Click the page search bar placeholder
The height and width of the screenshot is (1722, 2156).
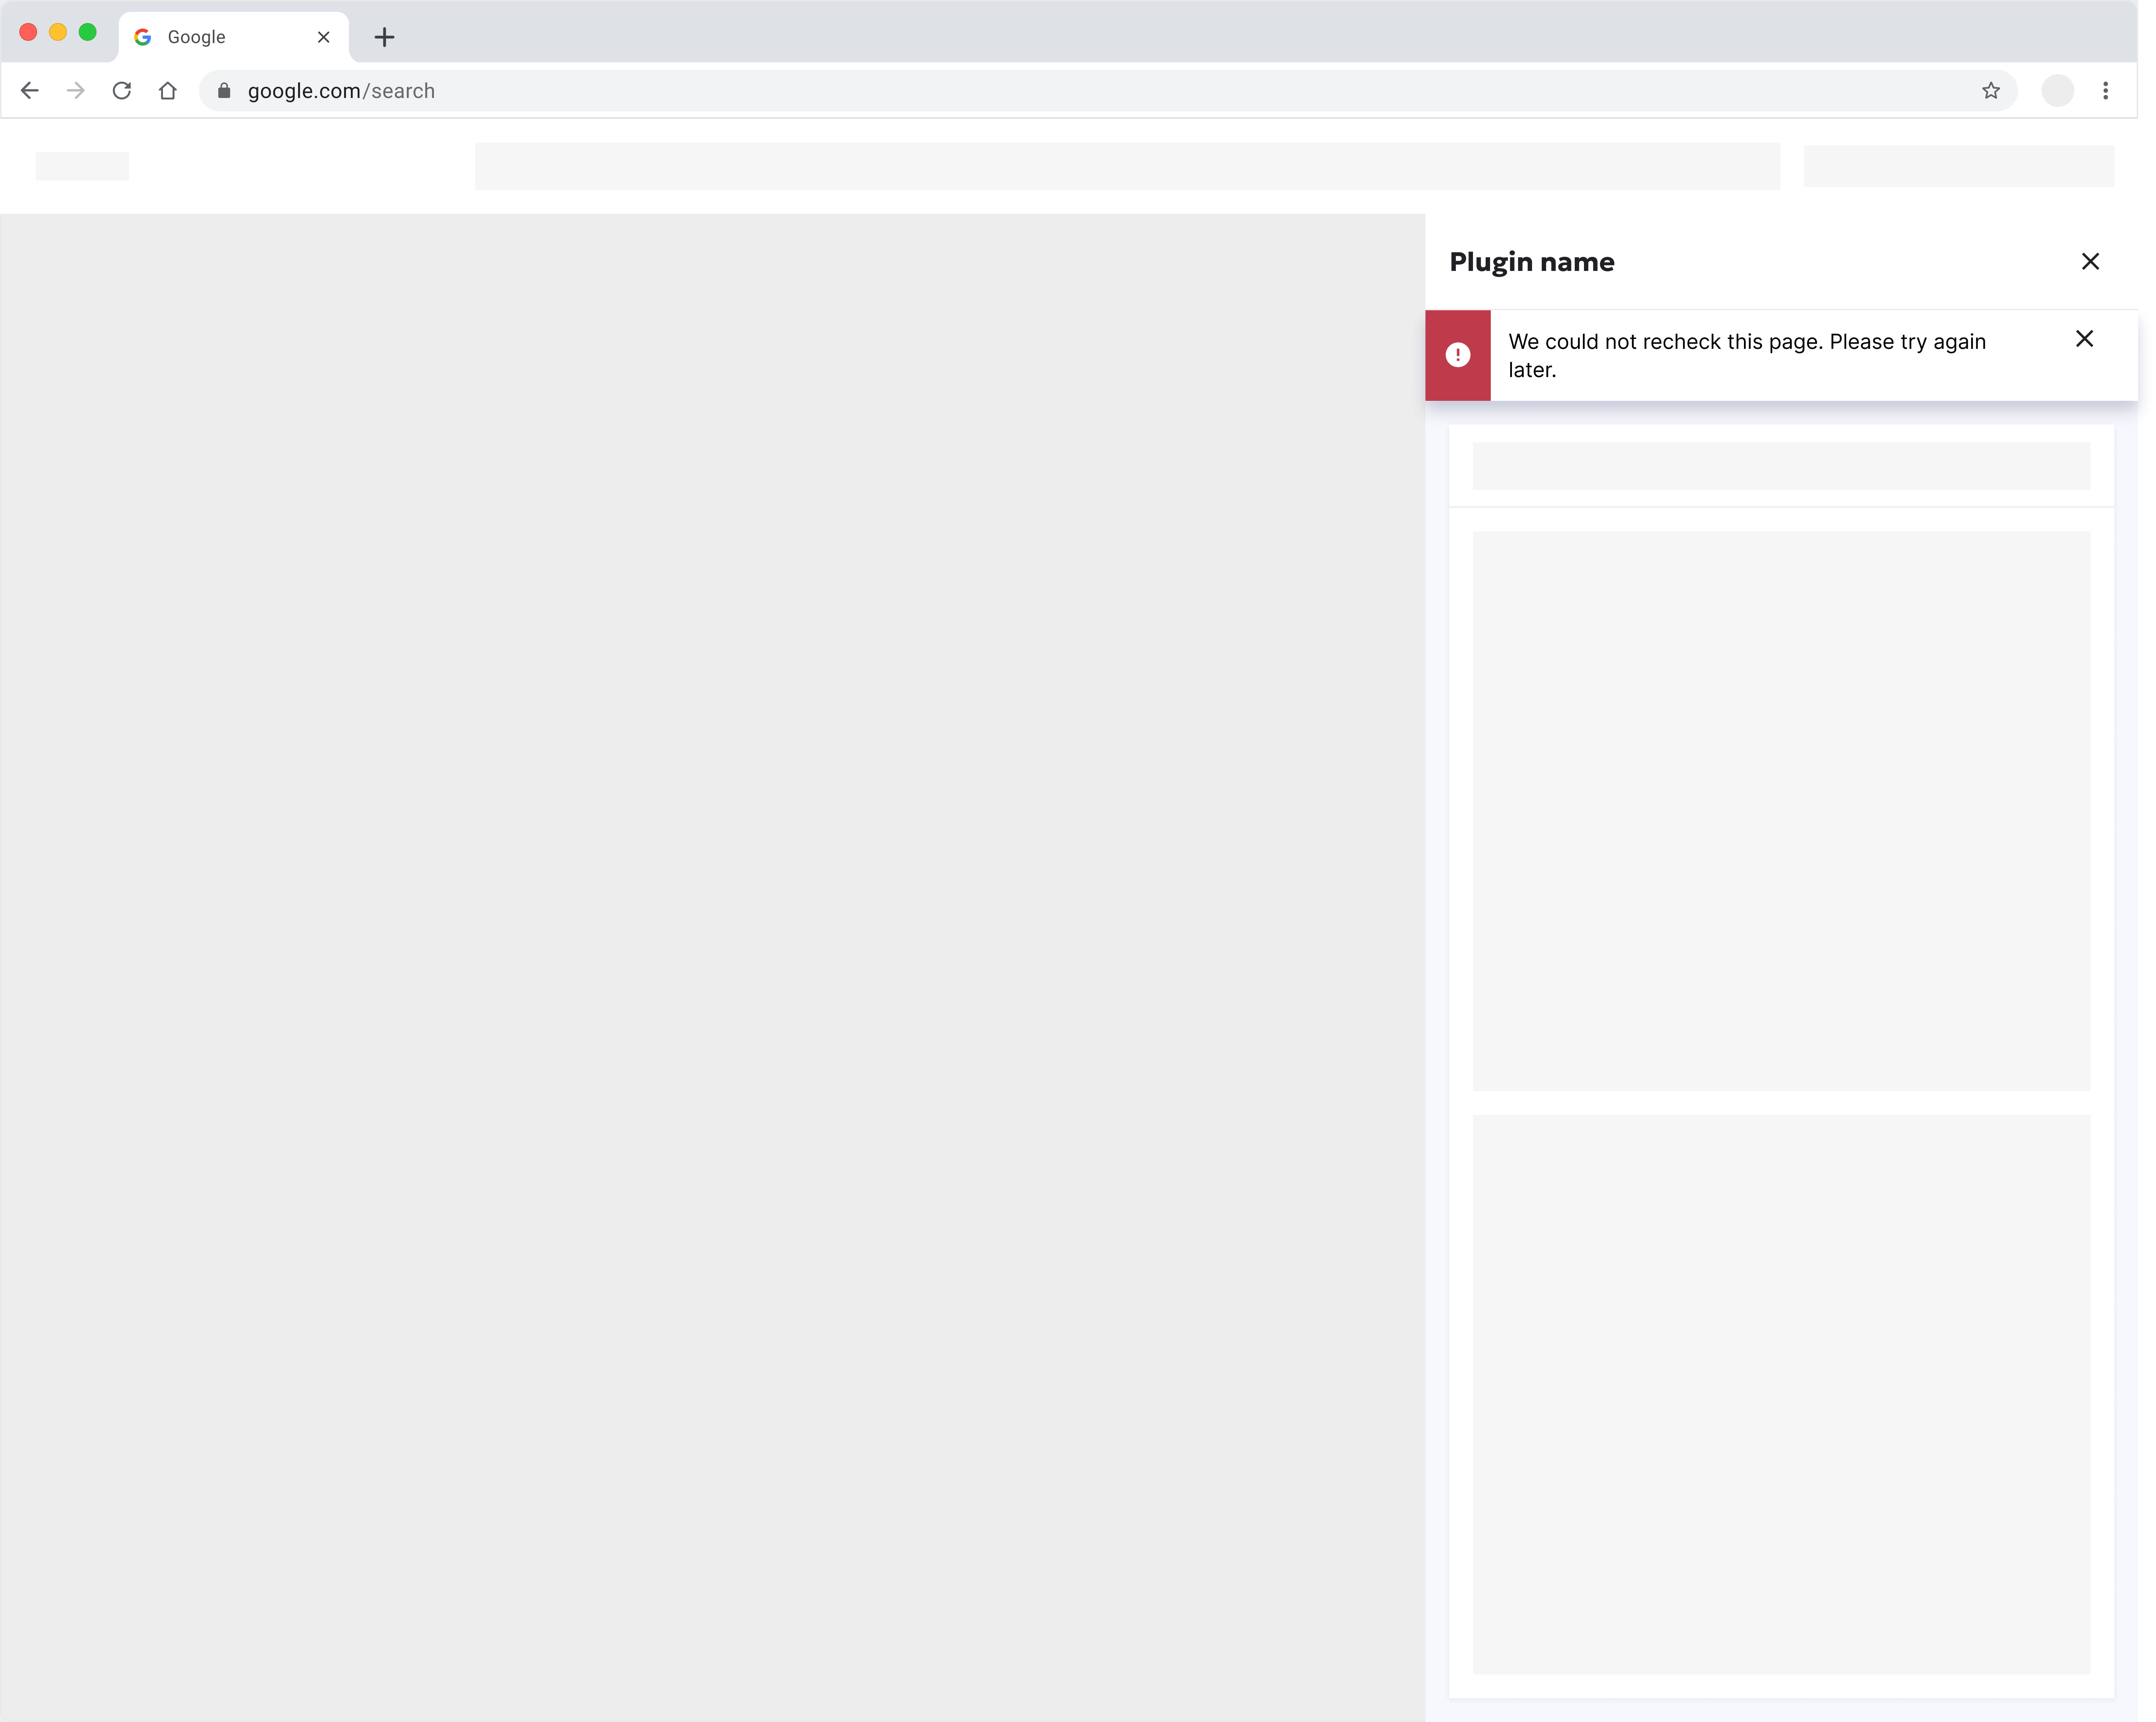[x=1127, y=166]
